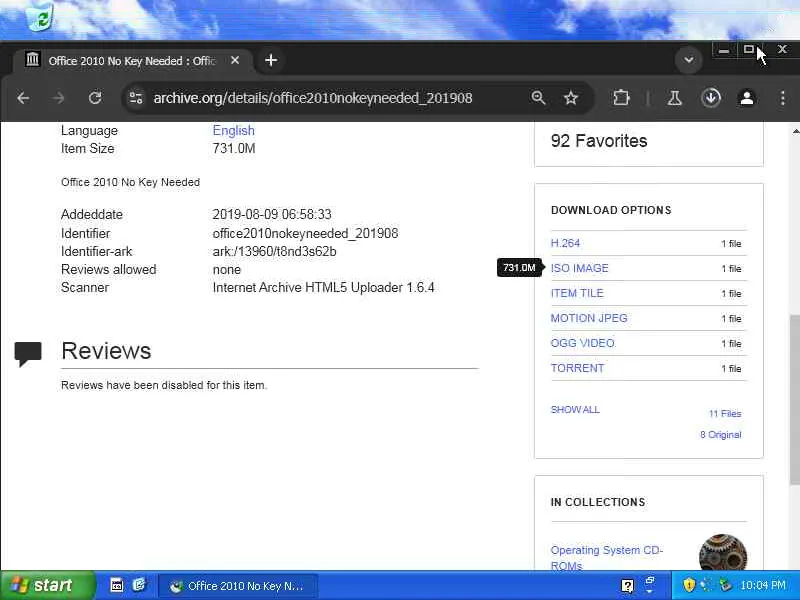This screenshot has height=600, width=800.
Task: Click SHOW ALL download files link
Action: 575,410
